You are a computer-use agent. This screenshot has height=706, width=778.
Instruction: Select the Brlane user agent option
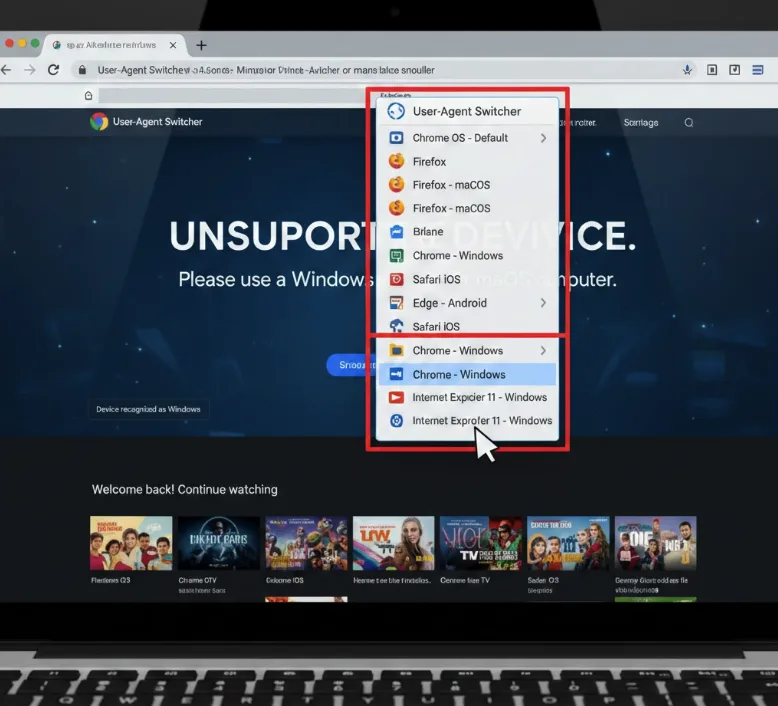tap(428, 232)
